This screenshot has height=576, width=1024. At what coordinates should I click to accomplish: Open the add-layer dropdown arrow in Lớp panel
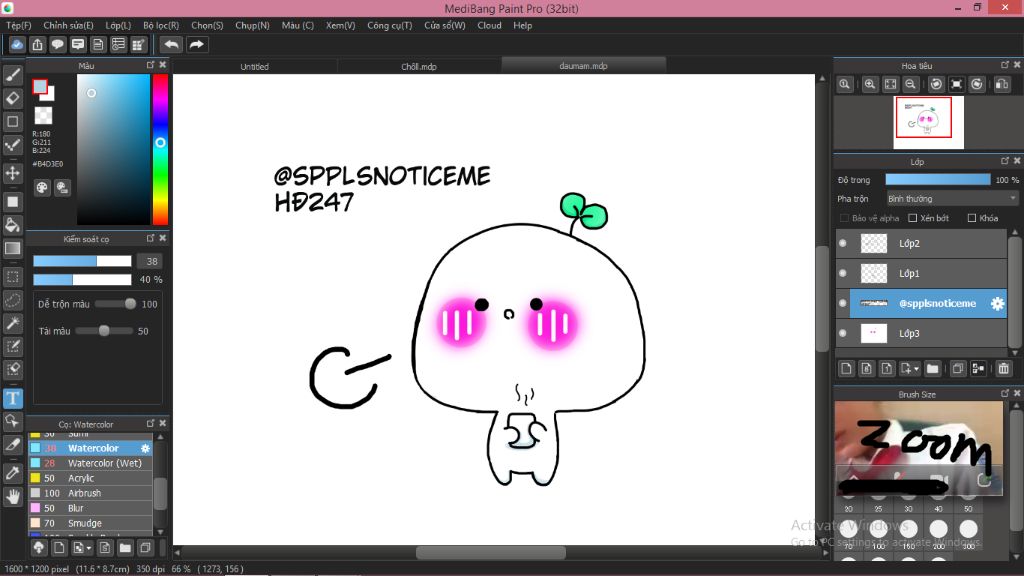tap(916, 369)
